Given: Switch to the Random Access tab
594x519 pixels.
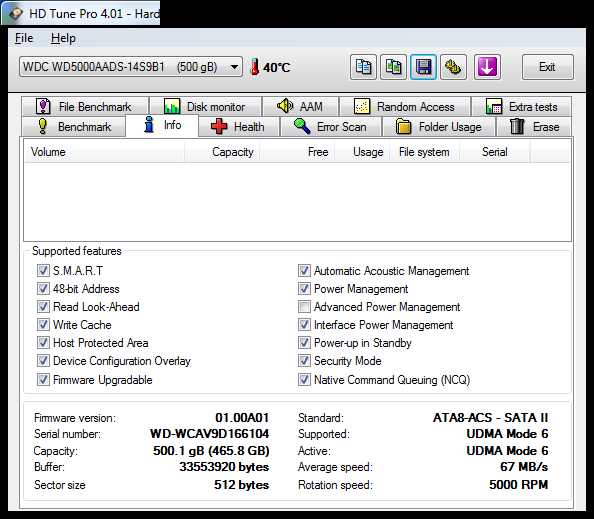Looking at the screenshot, I should (x=405, y=106).
